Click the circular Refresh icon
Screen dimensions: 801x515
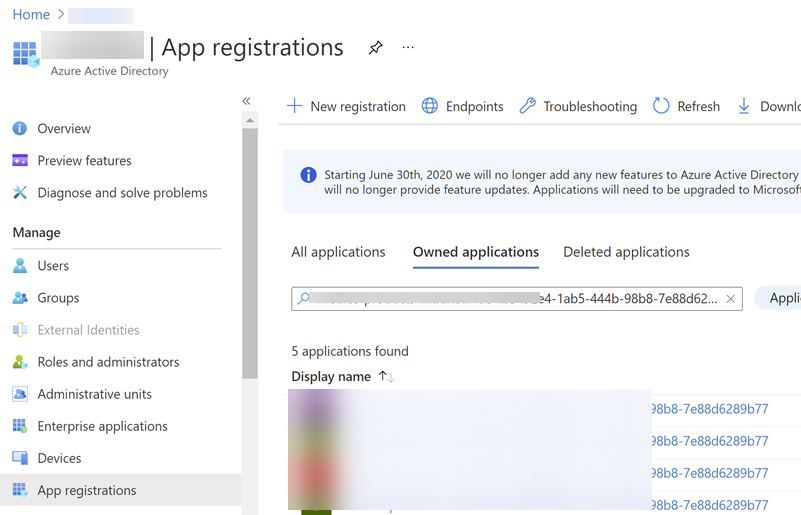pos(661,106)
